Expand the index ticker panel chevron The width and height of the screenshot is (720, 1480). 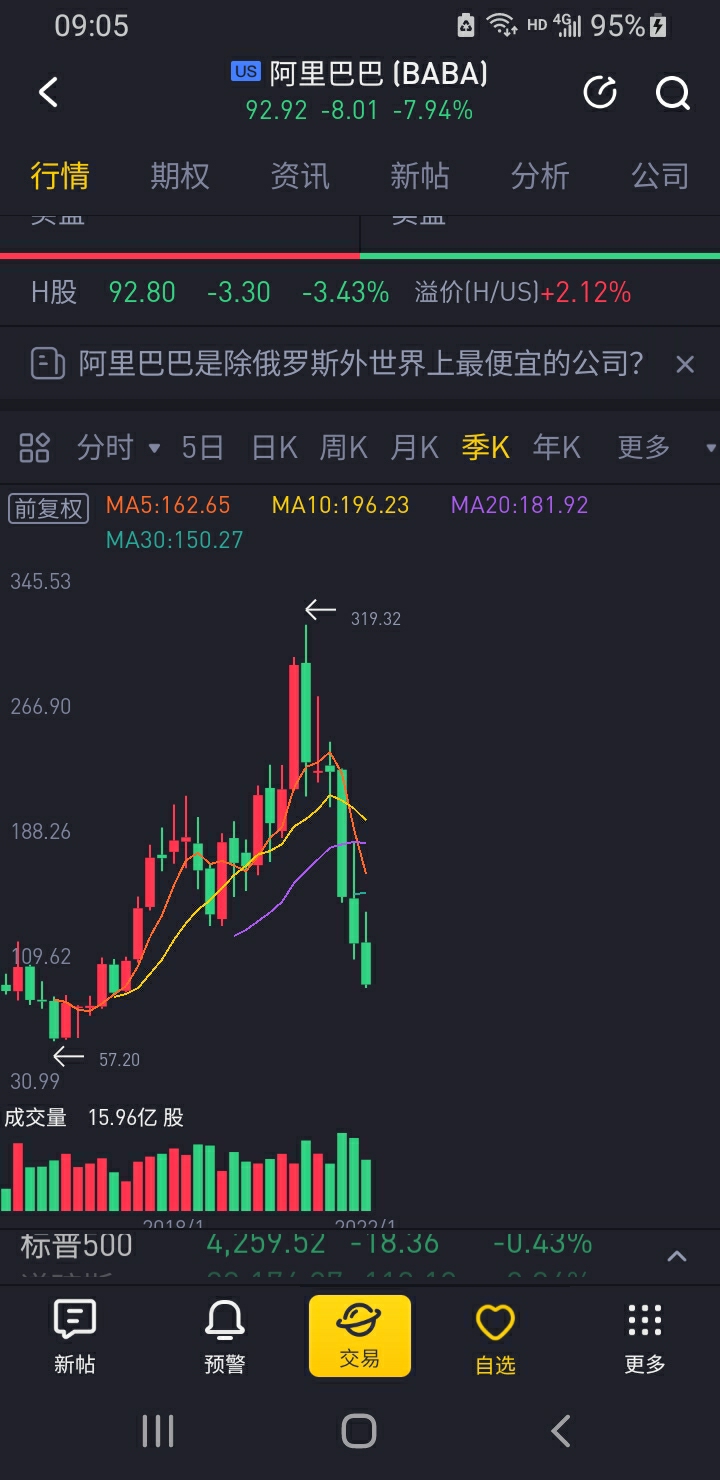677,1256
